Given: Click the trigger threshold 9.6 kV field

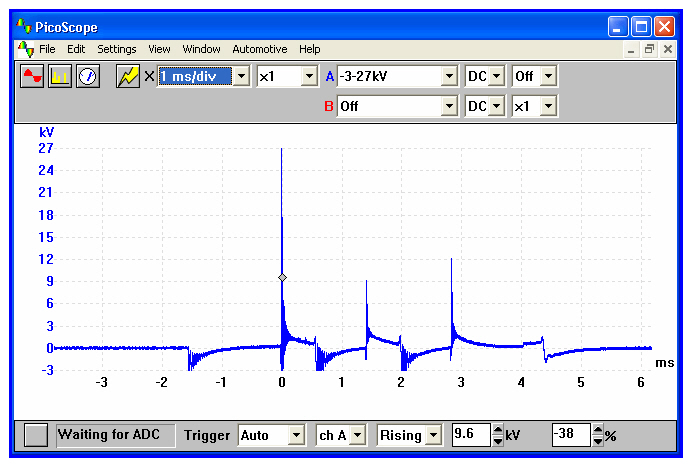Looking at the screenshot, I should (471, 435).
